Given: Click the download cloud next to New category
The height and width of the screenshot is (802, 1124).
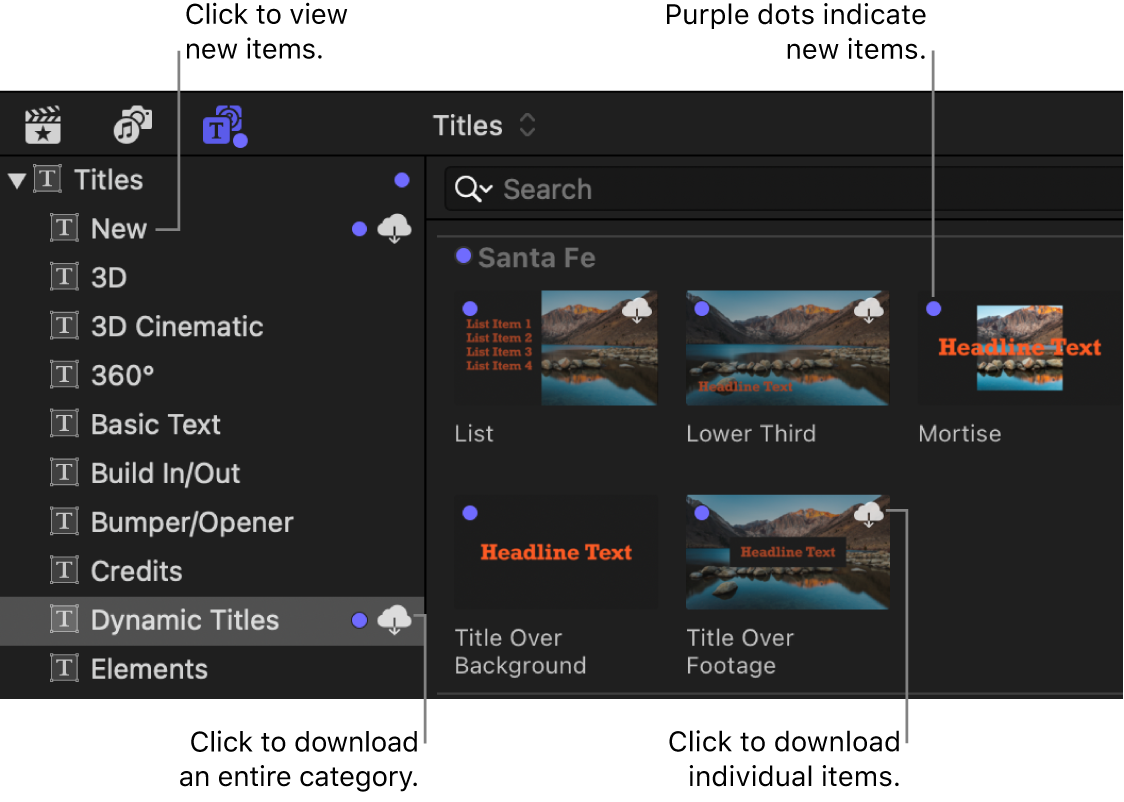Looking at the screenshot, I should pyautogui.click(x=394, y=228).
